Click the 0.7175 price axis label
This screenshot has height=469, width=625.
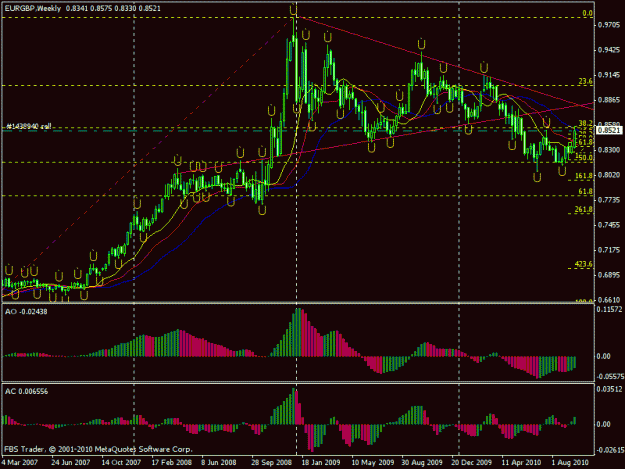pyautogui.click(x=608, y=250)
